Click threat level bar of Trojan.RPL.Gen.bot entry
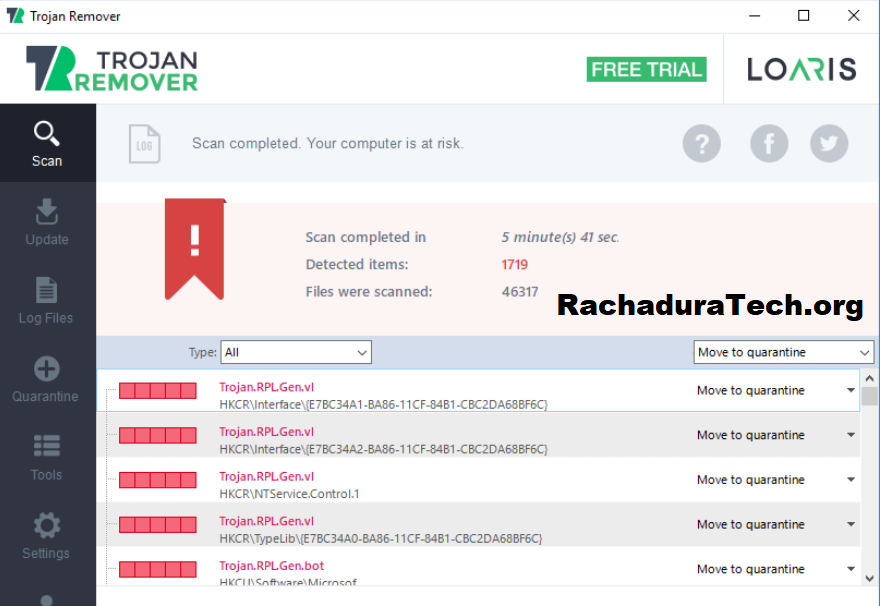Viewport: 880px width, 606px height. [x=158, y=570]
